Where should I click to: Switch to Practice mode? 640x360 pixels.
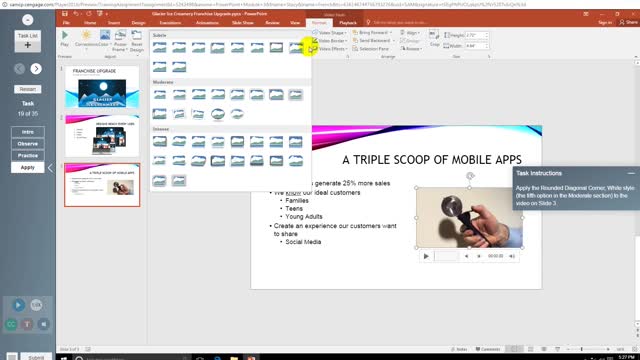click(28, 156)
